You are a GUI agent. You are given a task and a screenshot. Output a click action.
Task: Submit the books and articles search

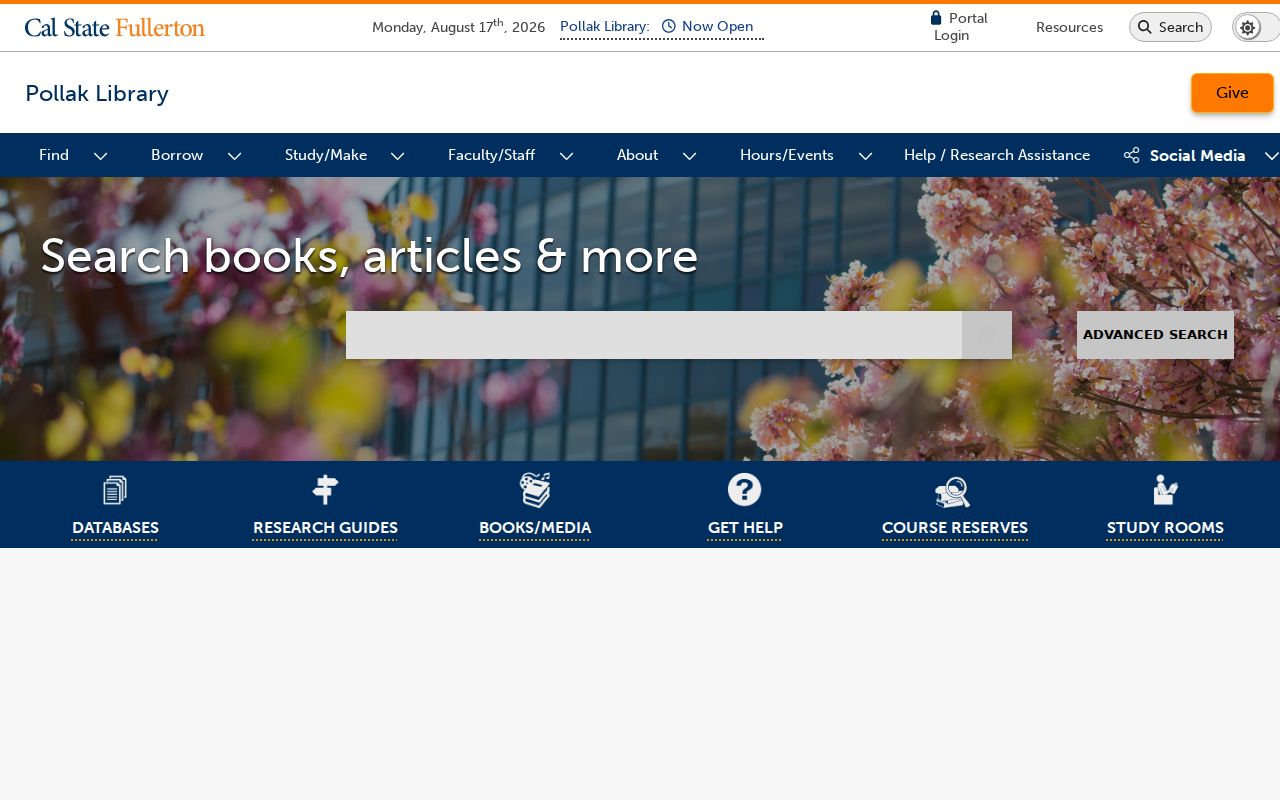pyautogui.click(x=987, y=335)
